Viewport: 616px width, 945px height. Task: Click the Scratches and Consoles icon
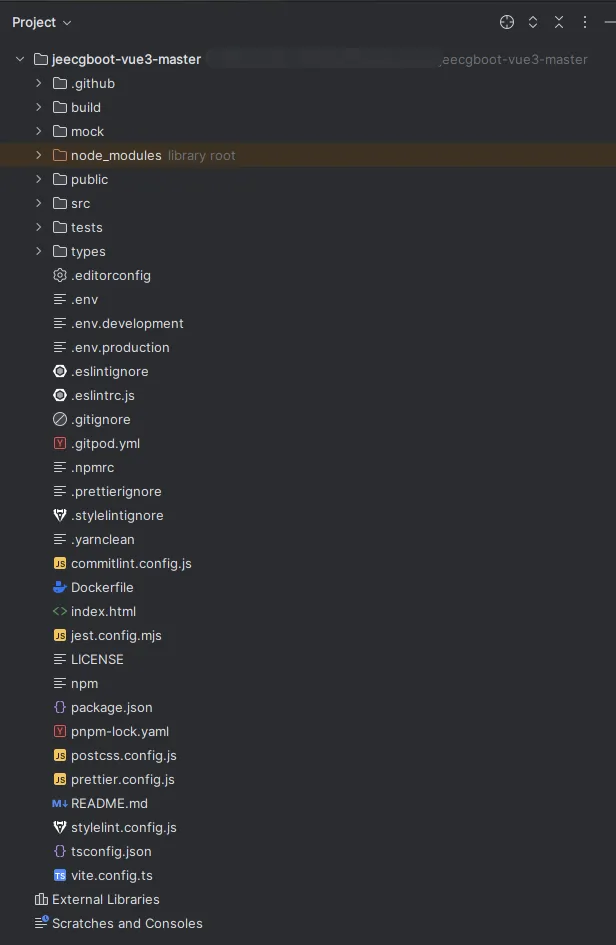pos(41,923)
